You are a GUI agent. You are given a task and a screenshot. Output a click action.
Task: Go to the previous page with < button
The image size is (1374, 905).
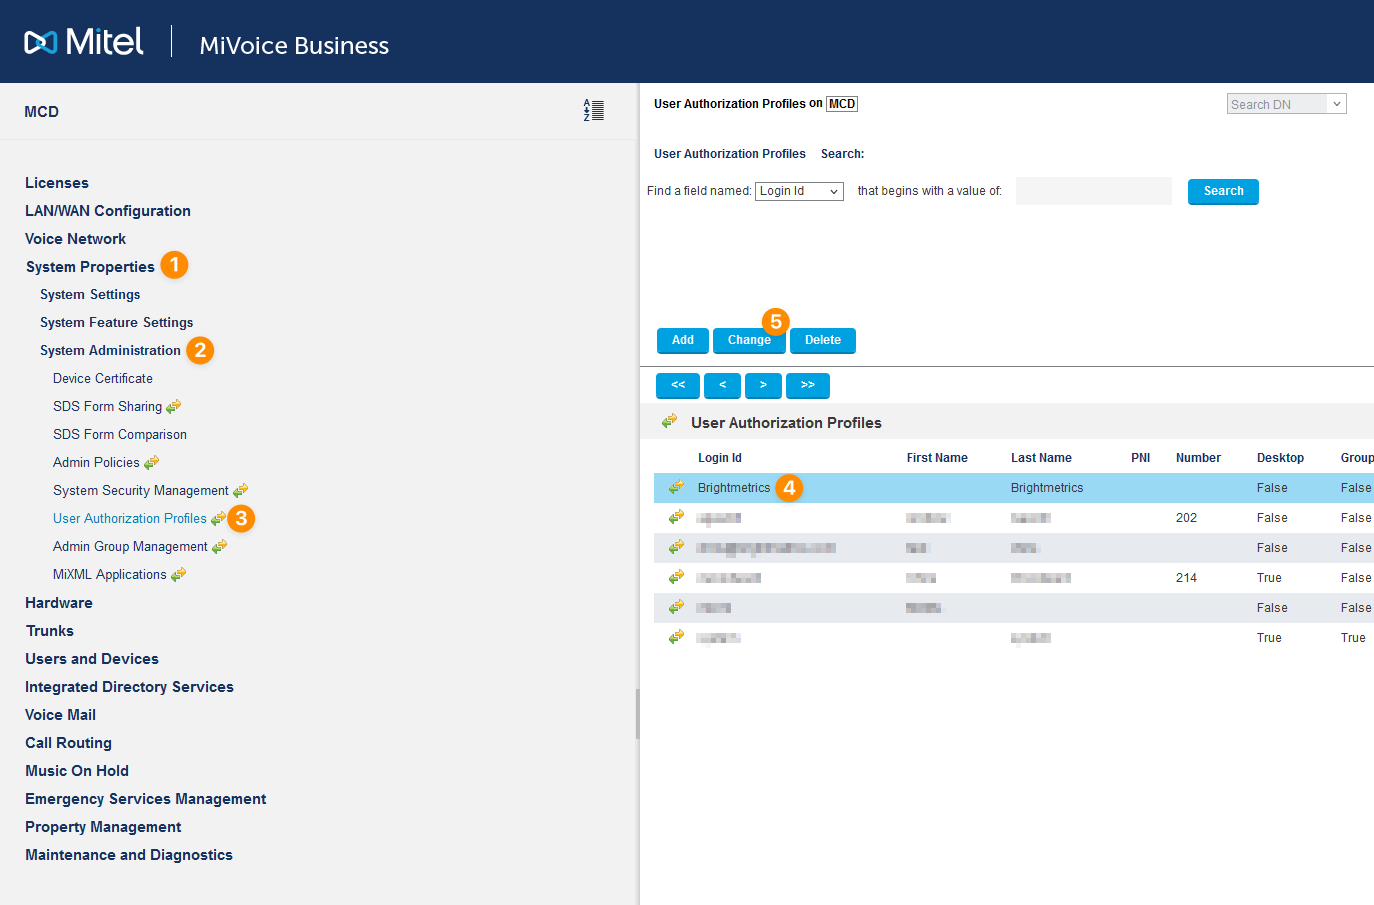click(722, 385)
